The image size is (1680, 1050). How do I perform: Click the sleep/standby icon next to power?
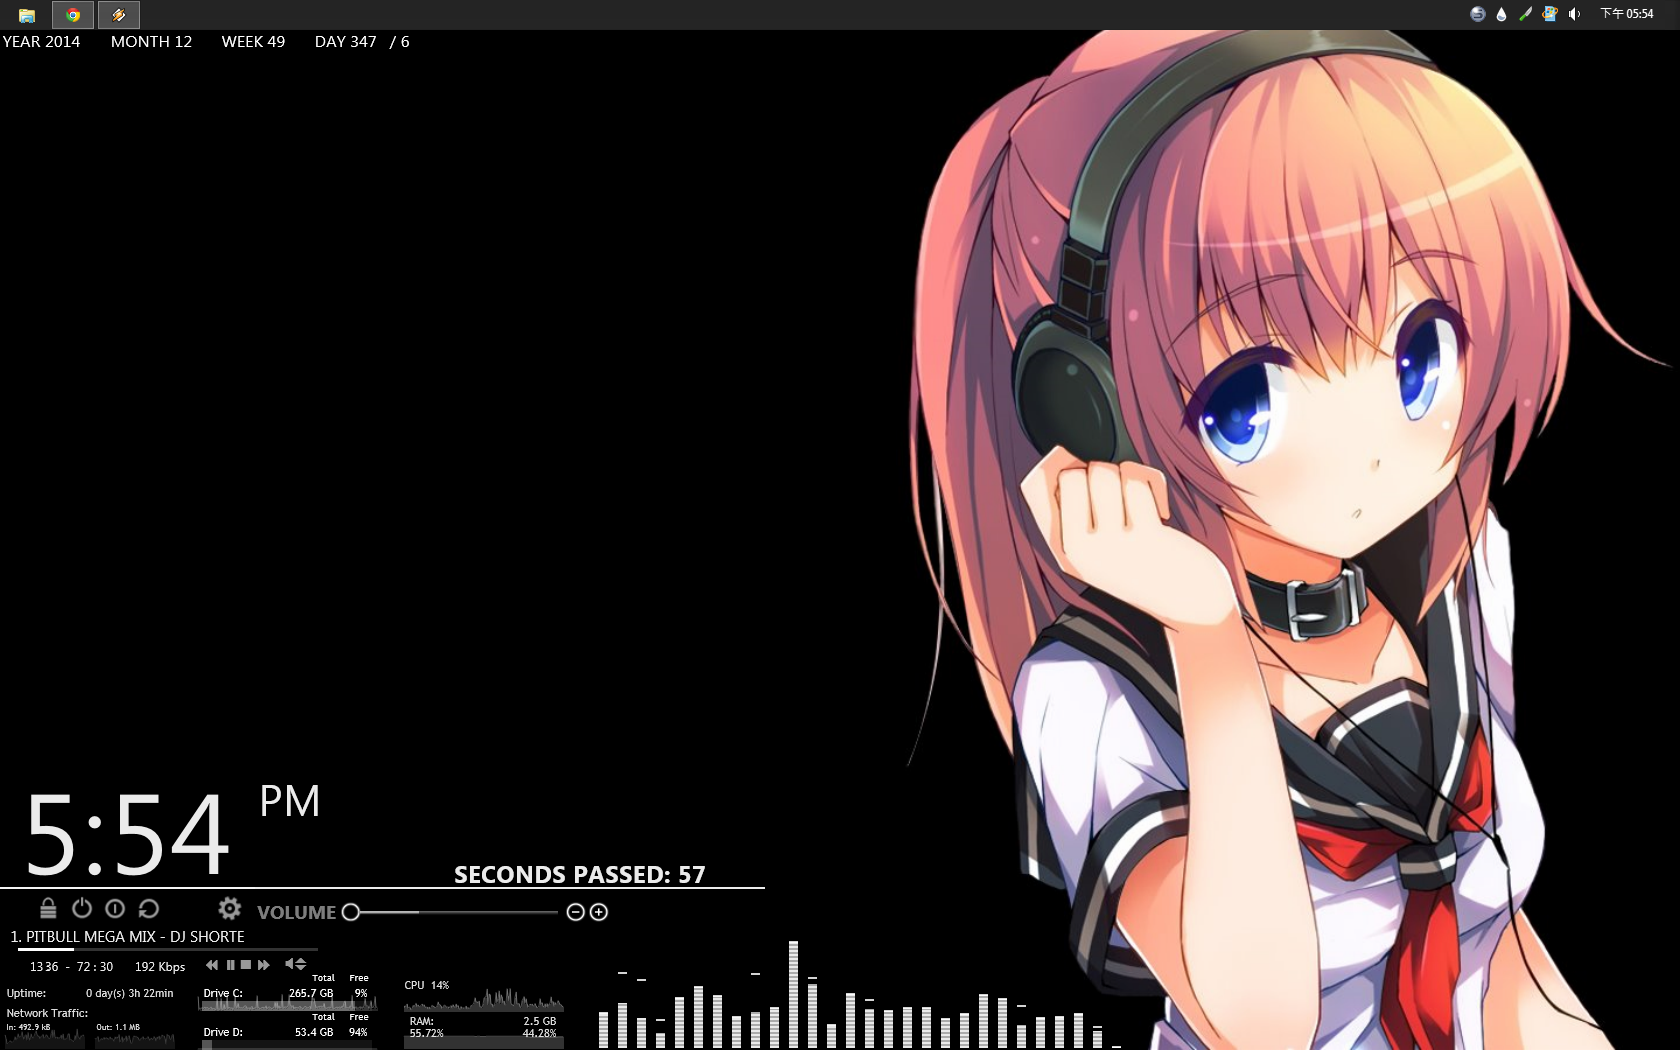(x=115, y=908)
